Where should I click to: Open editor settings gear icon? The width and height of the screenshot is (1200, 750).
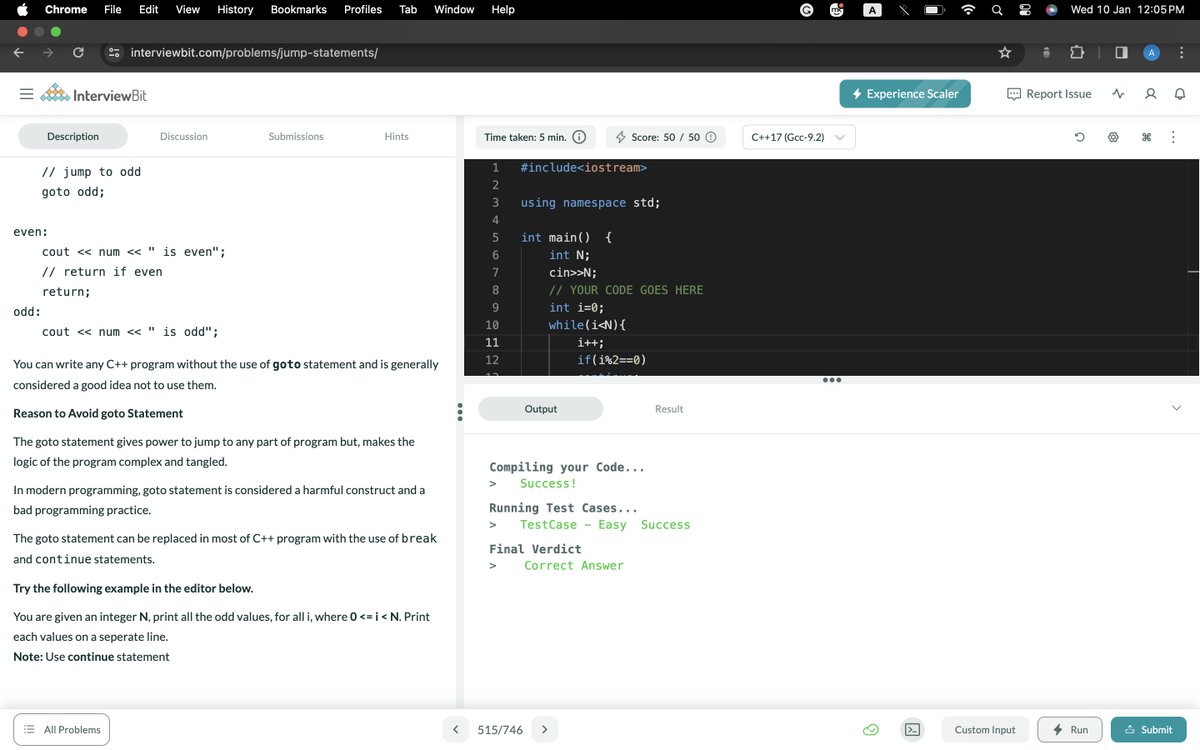[x=1112, y=137]
